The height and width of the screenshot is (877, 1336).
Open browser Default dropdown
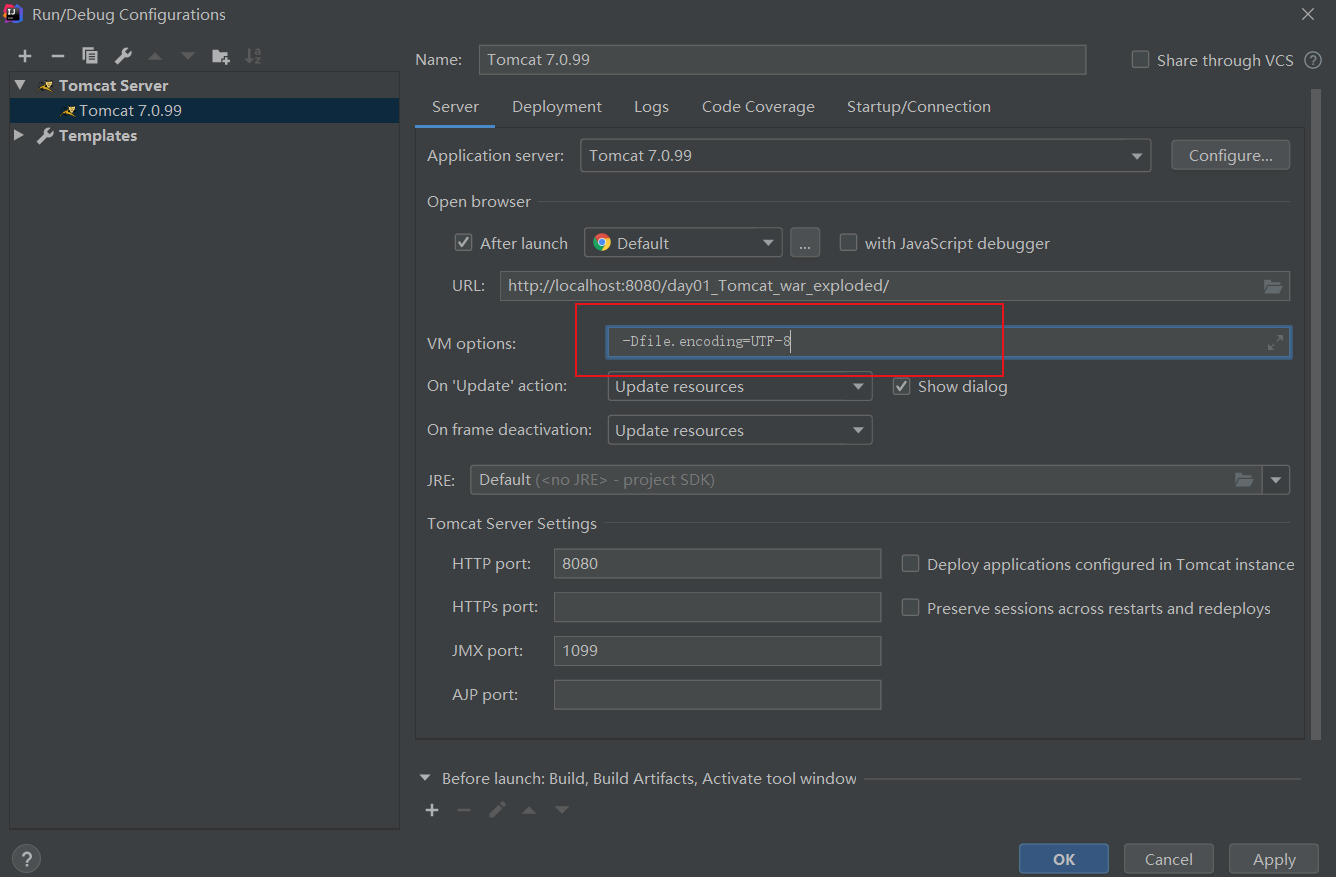(683, 243)
